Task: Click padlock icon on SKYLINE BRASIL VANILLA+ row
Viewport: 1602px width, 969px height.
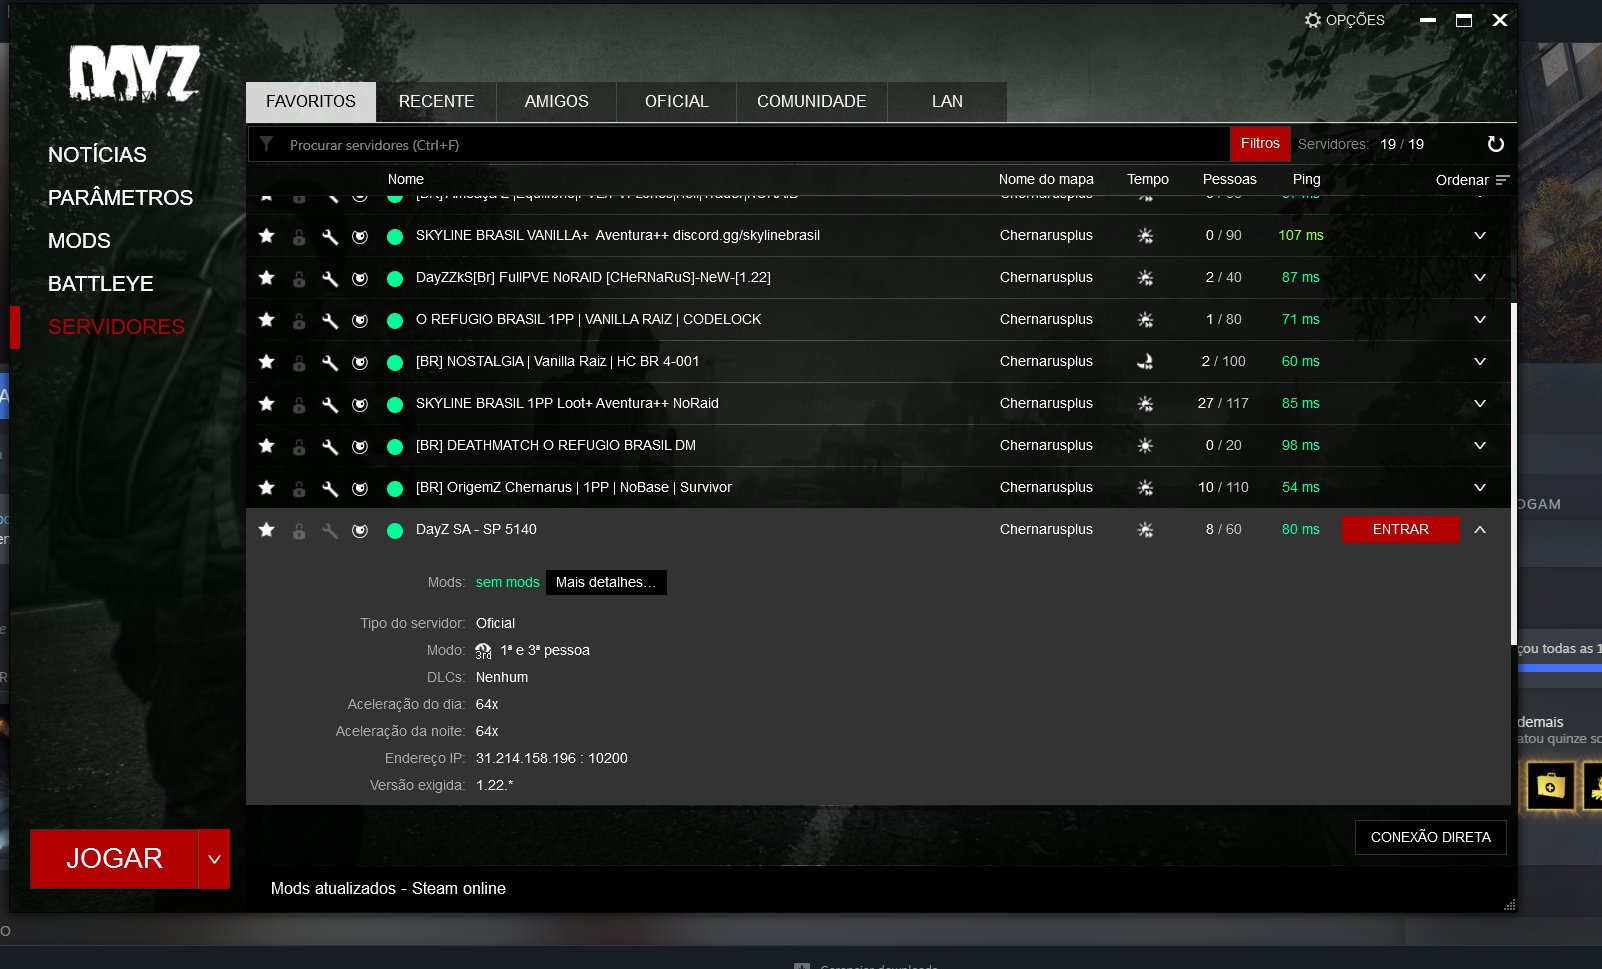Action: (x=299, y=237)
